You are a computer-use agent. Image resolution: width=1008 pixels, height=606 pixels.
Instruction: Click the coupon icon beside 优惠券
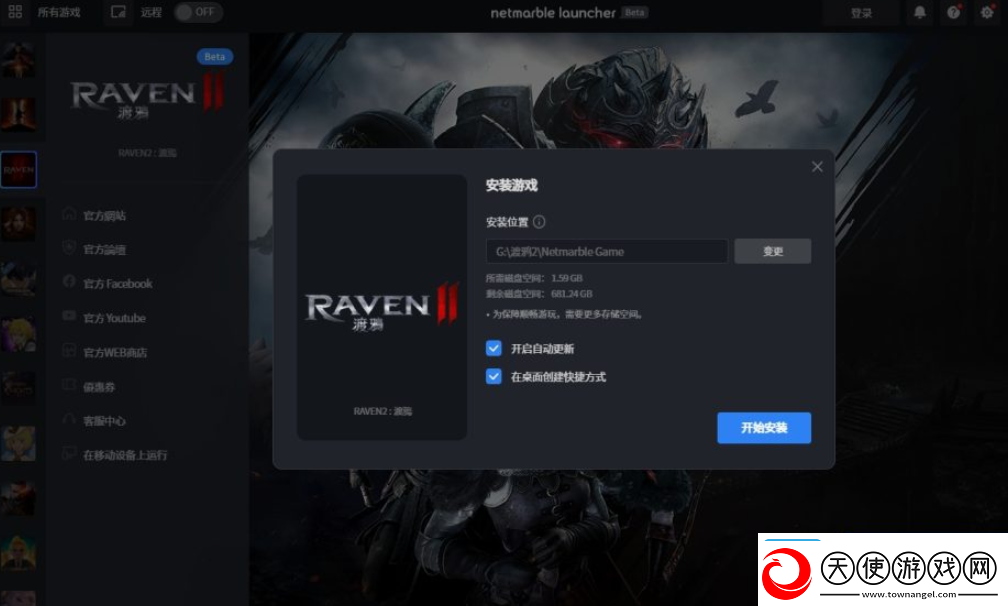69,385
